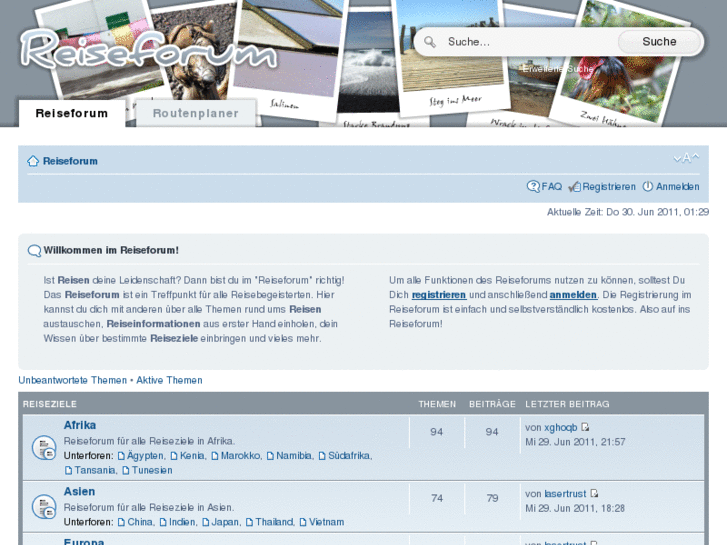727x545 pixels.
Task: Open the Thailand subforum link
Action: (274, 522)
